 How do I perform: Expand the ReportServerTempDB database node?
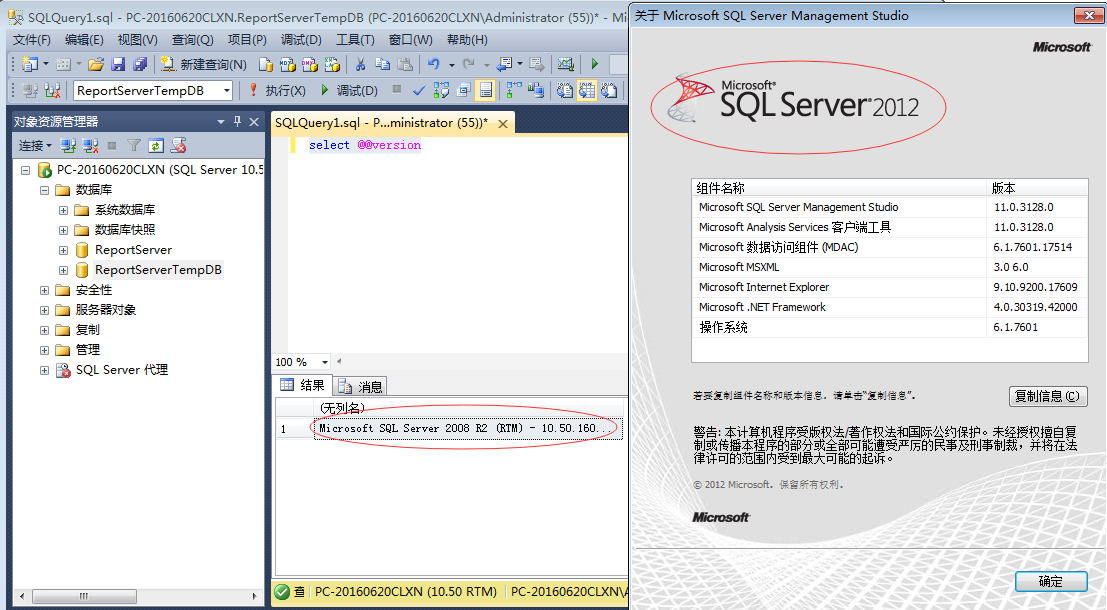click(x=64, y=270)
